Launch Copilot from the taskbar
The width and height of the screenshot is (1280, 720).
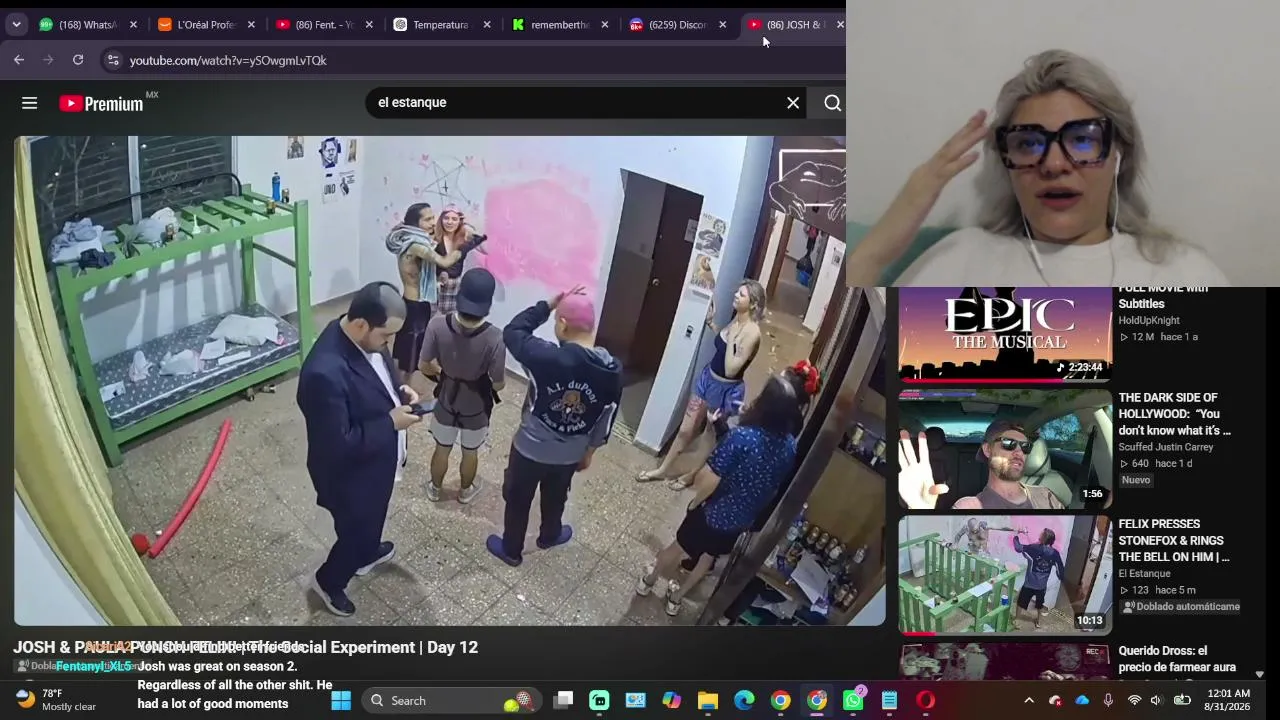click(x=671, y=700)
